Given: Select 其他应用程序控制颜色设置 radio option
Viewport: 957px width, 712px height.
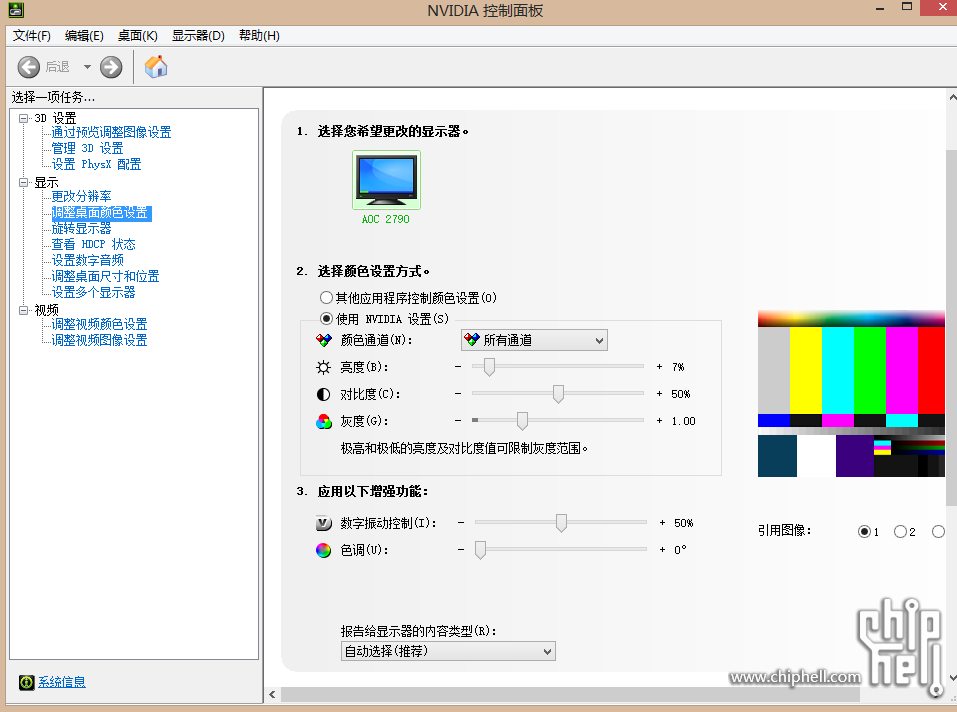Looking at the screenshot, I should [327, 298].
